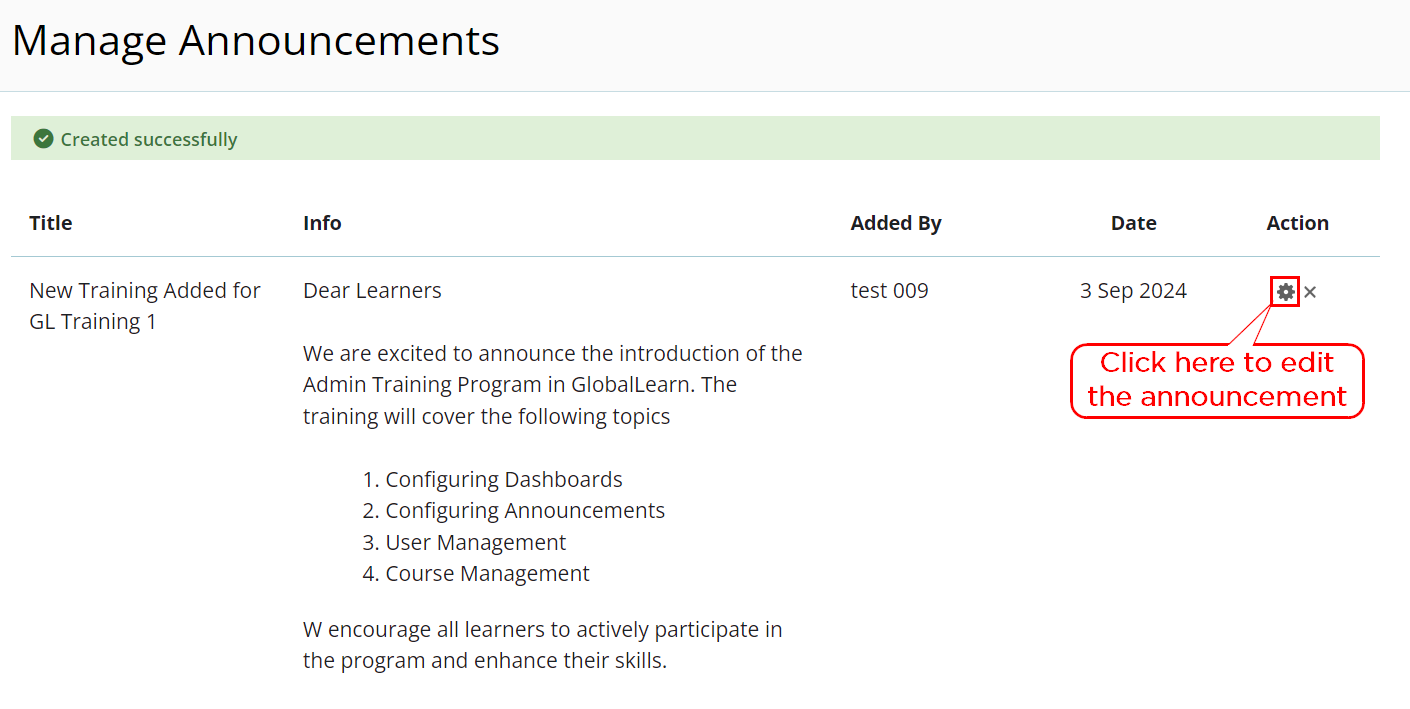Click the green success checkmark icon
Screen dimensions: 1410x709
pyautogui.click(x=43, y=139)
